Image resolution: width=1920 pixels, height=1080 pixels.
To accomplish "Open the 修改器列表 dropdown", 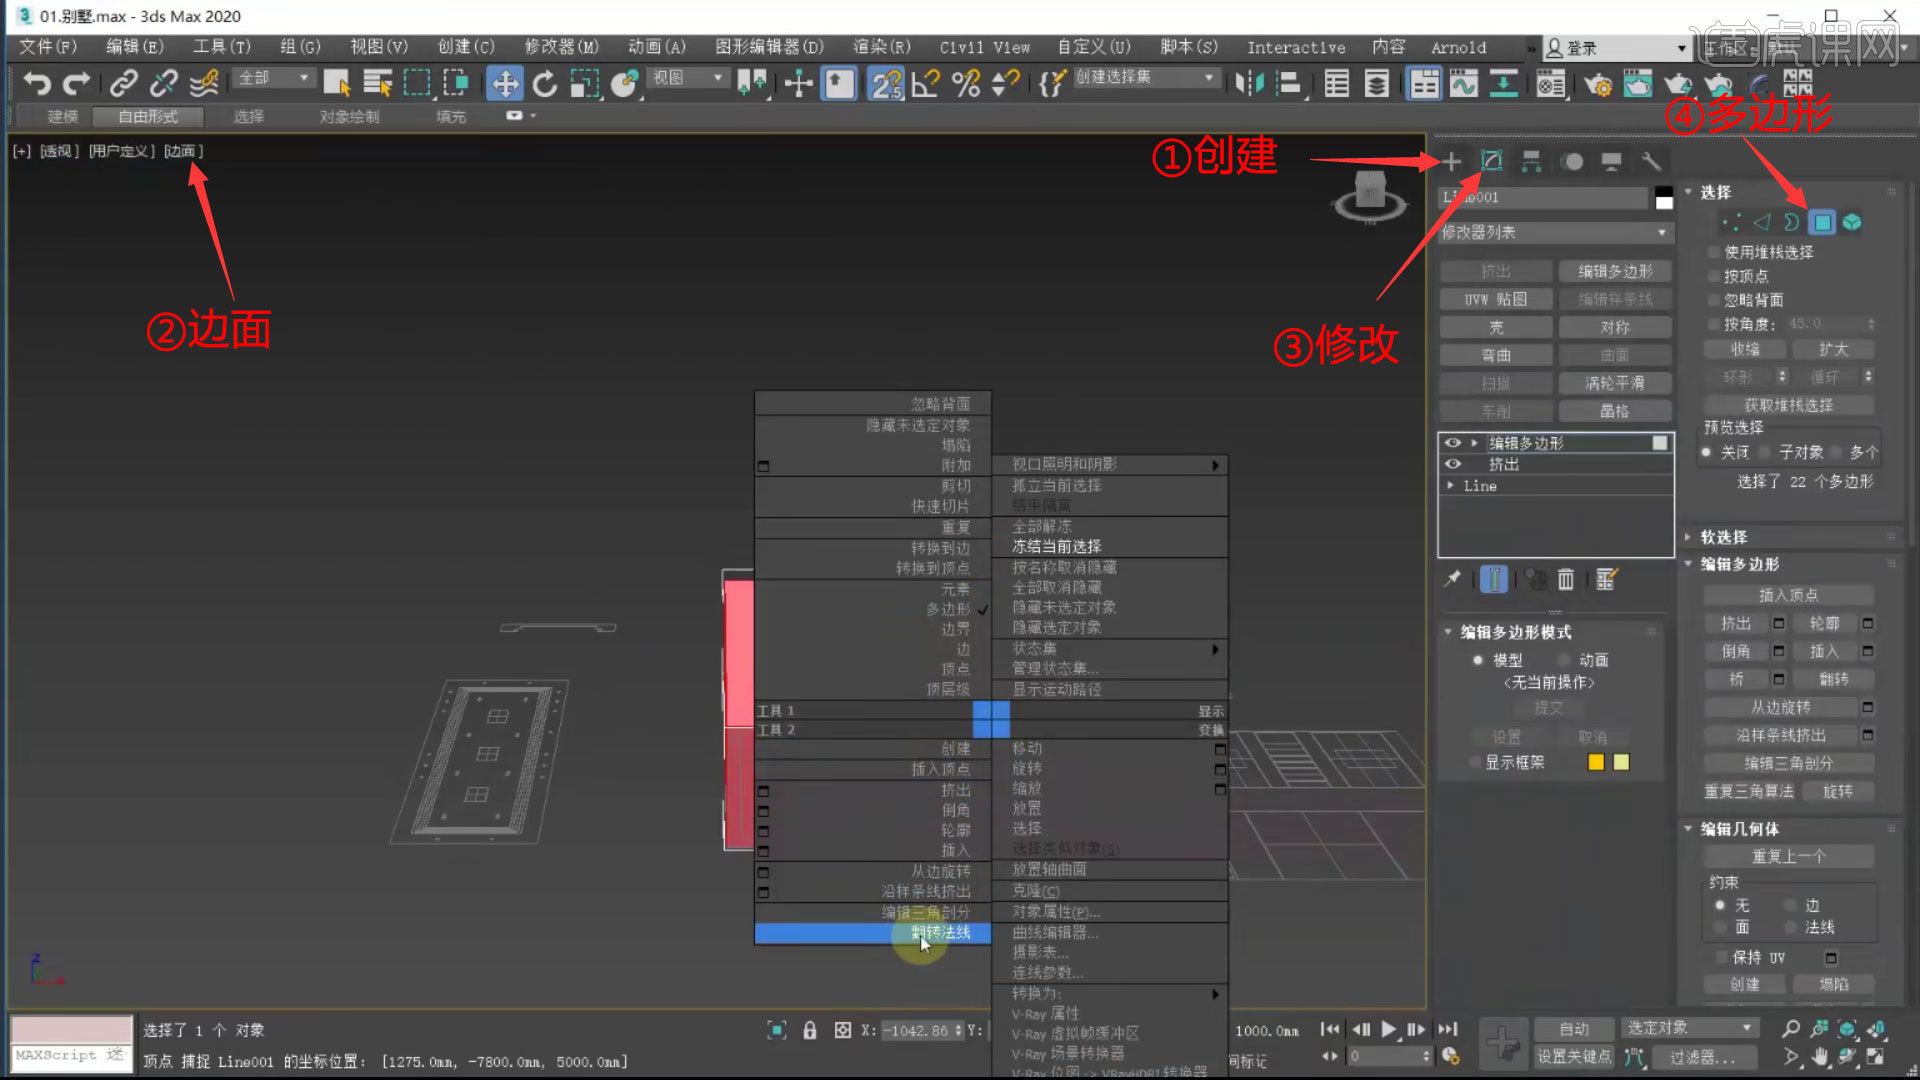I will coord(1555,232).
